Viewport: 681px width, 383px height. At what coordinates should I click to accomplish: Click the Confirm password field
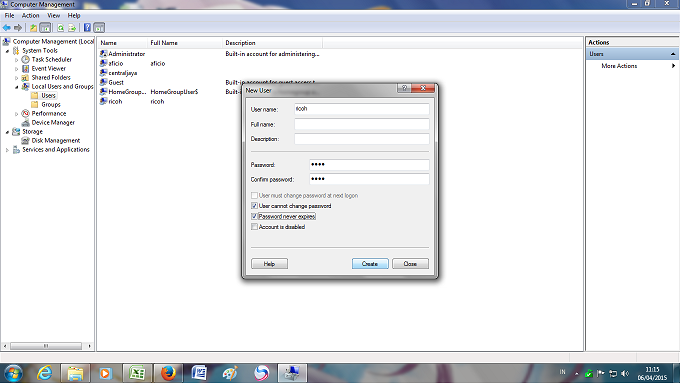(369, 179)
